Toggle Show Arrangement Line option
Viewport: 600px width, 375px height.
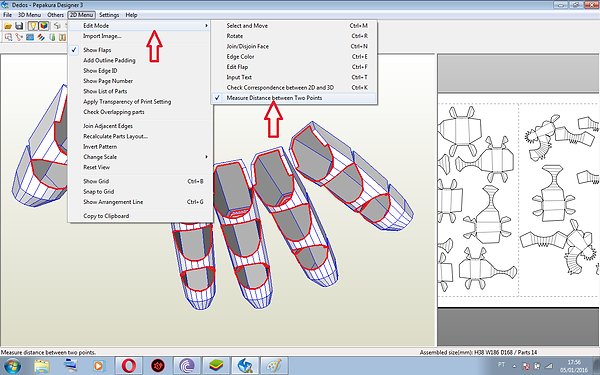pos(140,202)
